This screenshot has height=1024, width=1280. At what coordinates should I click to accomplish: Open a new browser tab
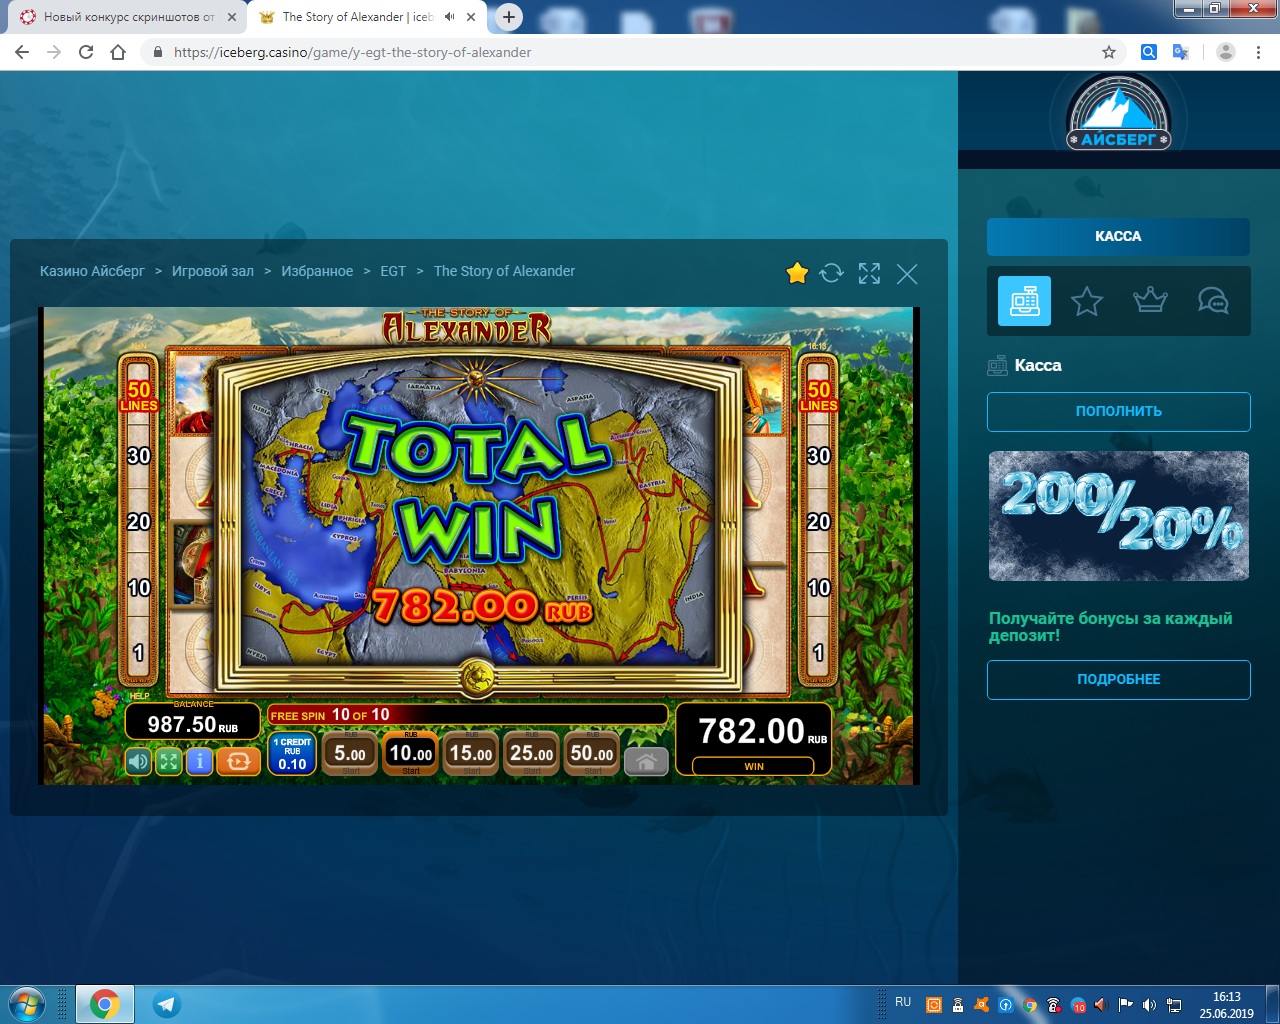click(509, 17)
